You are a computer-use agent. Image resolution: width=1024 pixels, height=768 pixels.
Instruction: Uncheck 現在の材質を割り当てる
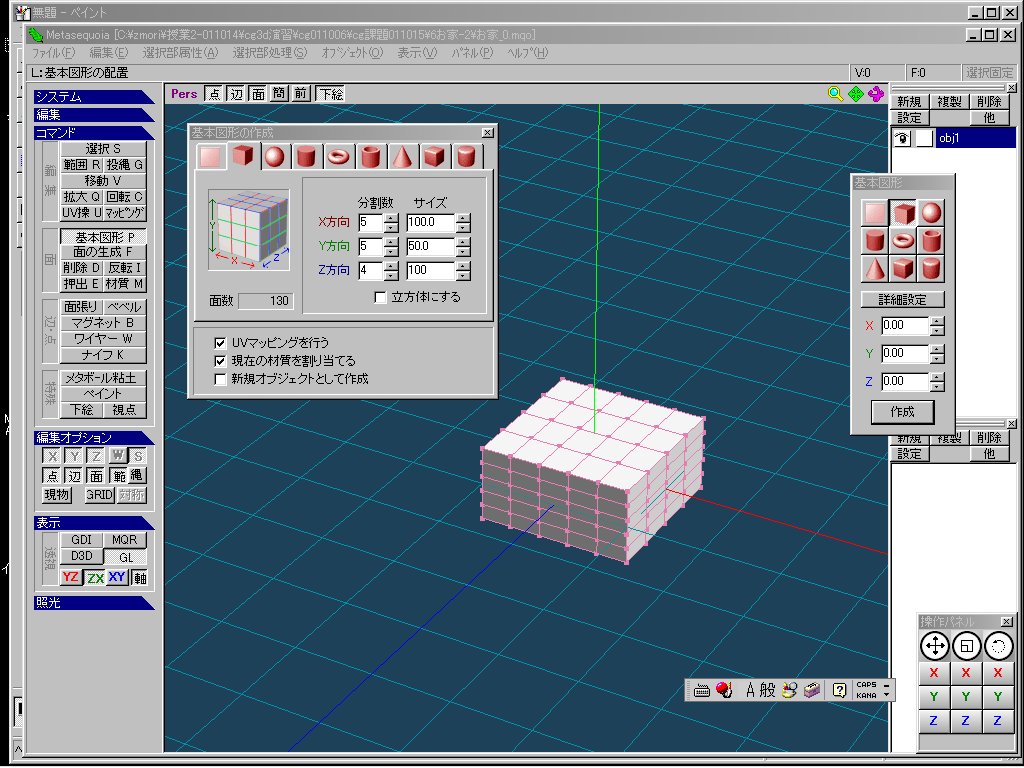pyautogui.click(x=220, y=361)
